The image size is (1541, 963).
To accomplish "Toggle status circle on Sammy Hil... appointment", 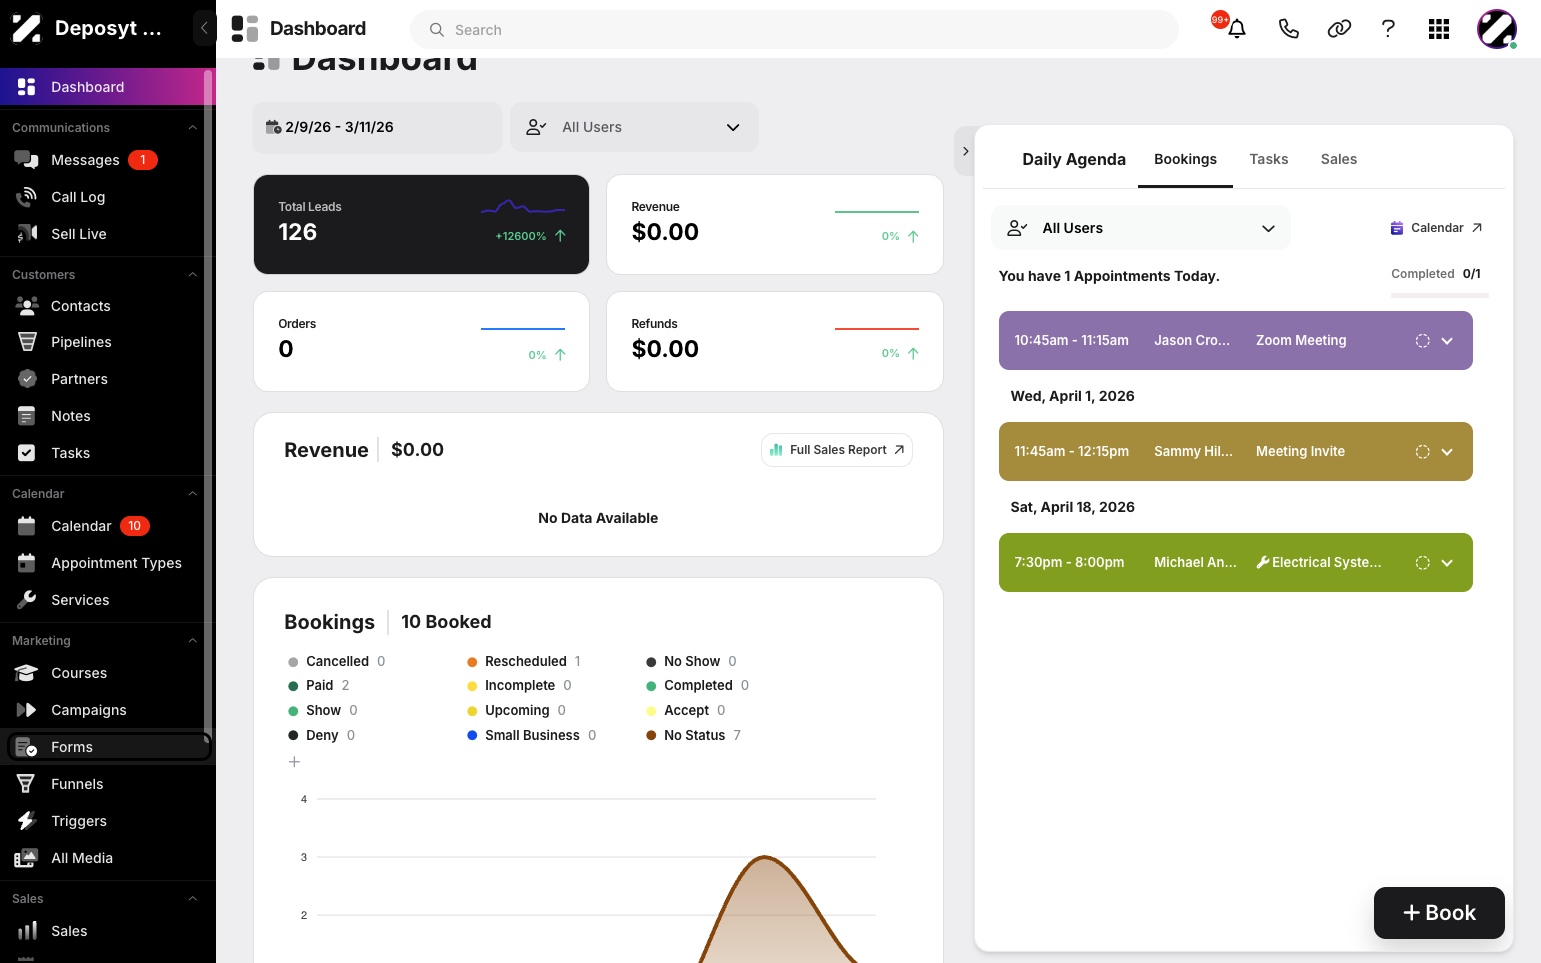I will point(1422,452).
